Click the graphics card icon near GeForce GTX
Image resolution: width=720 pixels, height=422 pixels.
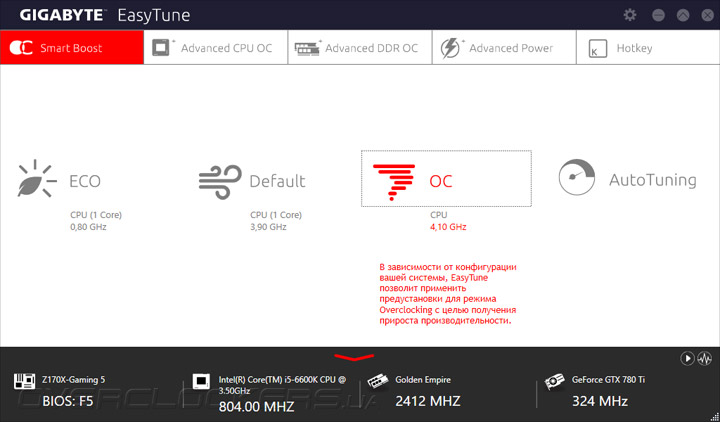554,381
